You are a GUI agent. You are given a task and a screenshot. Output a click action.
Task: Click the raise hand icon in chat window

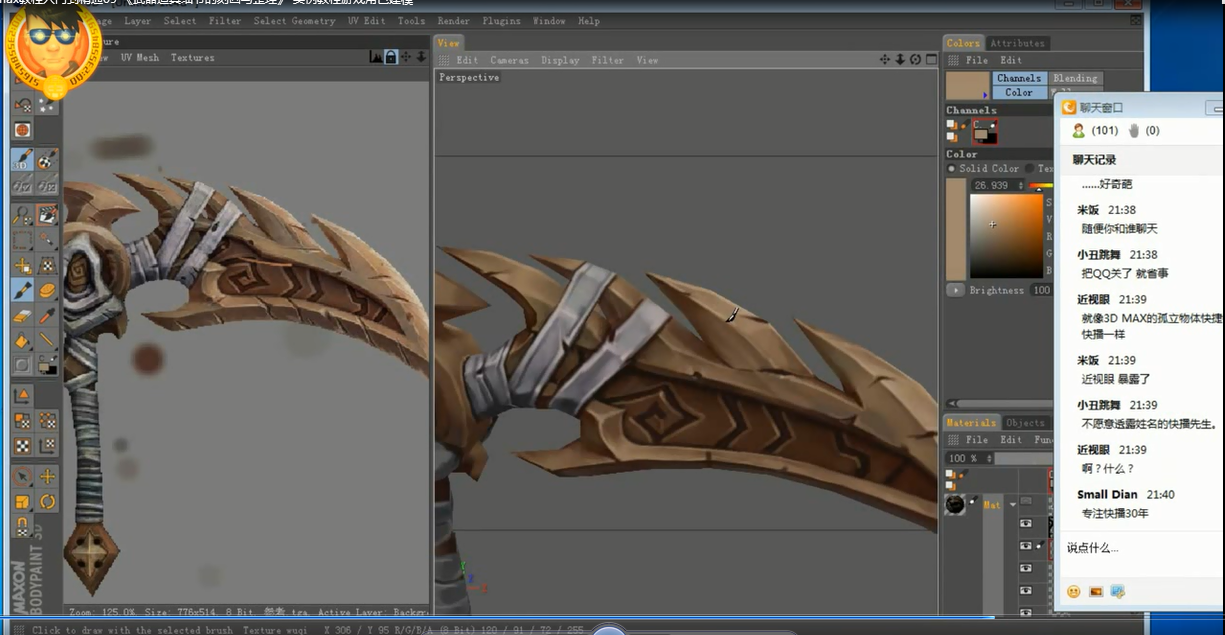(x=1134, y=130)
